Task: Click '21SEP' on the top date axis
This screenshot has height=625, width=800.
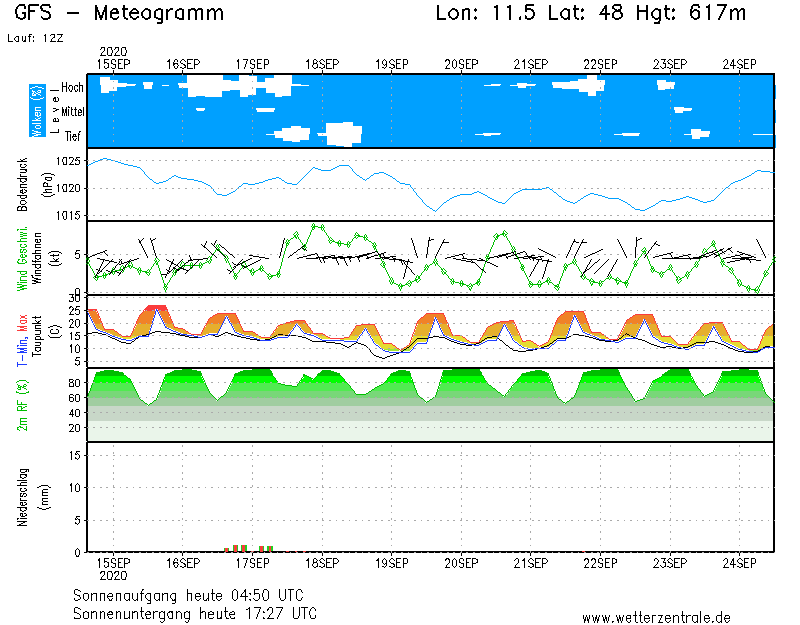Action: point(531,64)
